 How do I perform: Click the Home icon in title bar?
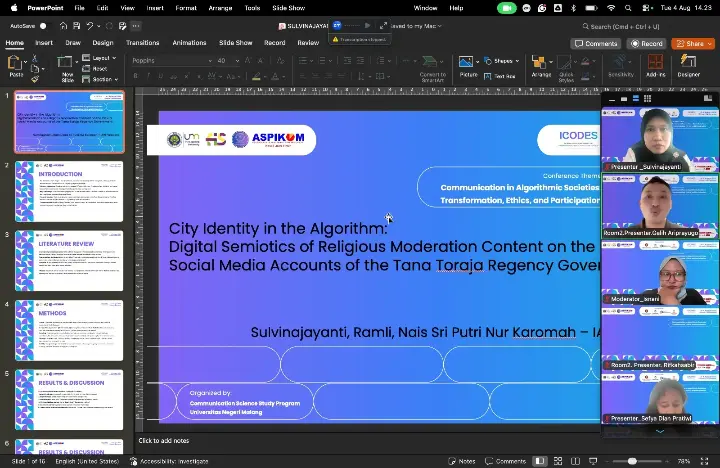pyautogui.click(x=63, y=26)
